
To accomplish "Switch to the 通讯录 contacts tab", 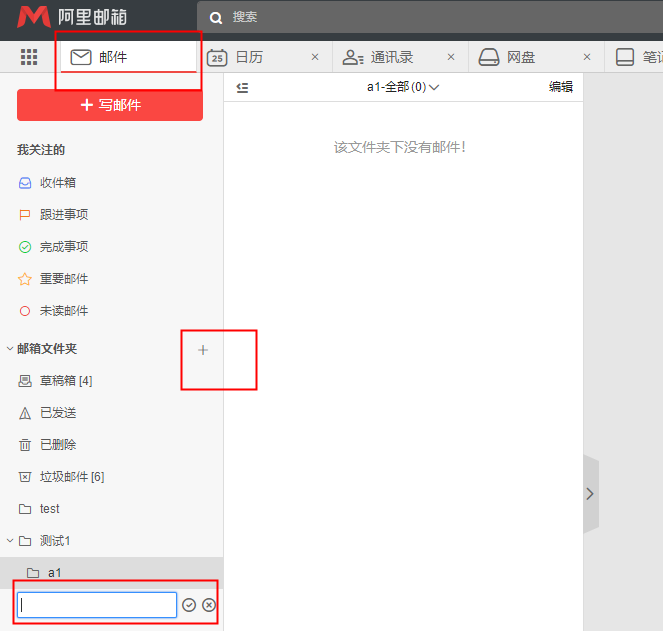I will 391,57.
